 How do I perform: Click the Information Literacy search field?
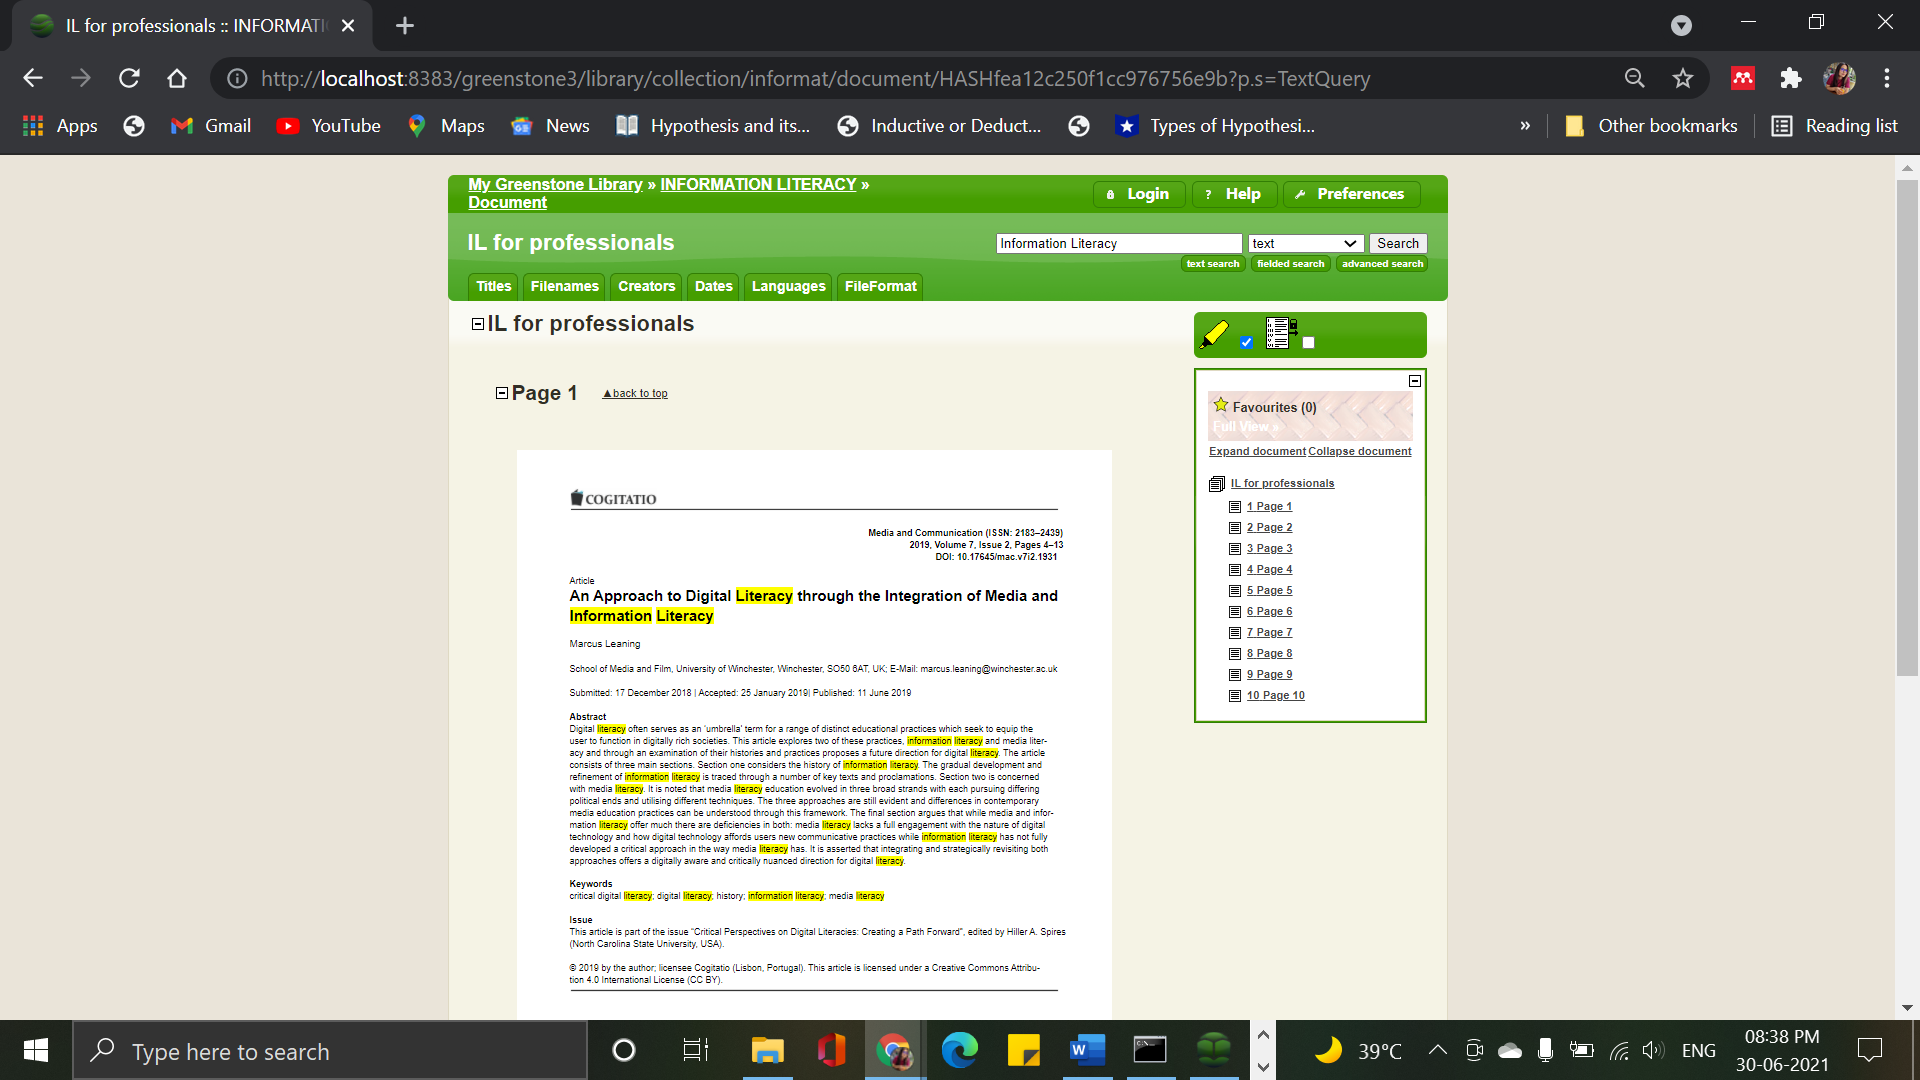[x=1118, y=243]
